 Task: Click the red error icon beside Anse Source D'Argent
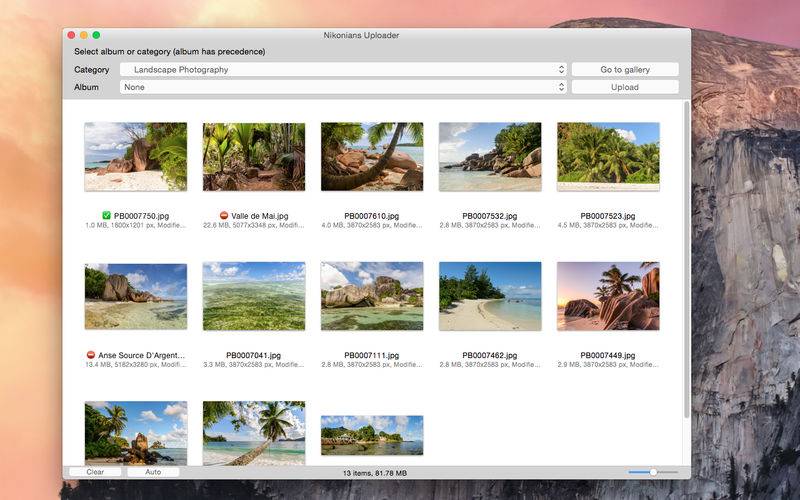pos(91,355)
